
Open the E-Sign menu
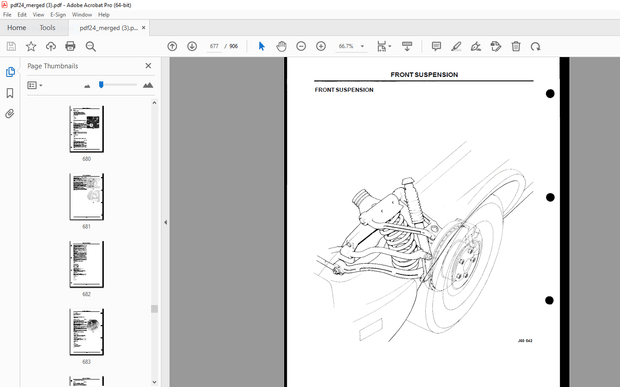pyautogui.click(x=58, y=15)
